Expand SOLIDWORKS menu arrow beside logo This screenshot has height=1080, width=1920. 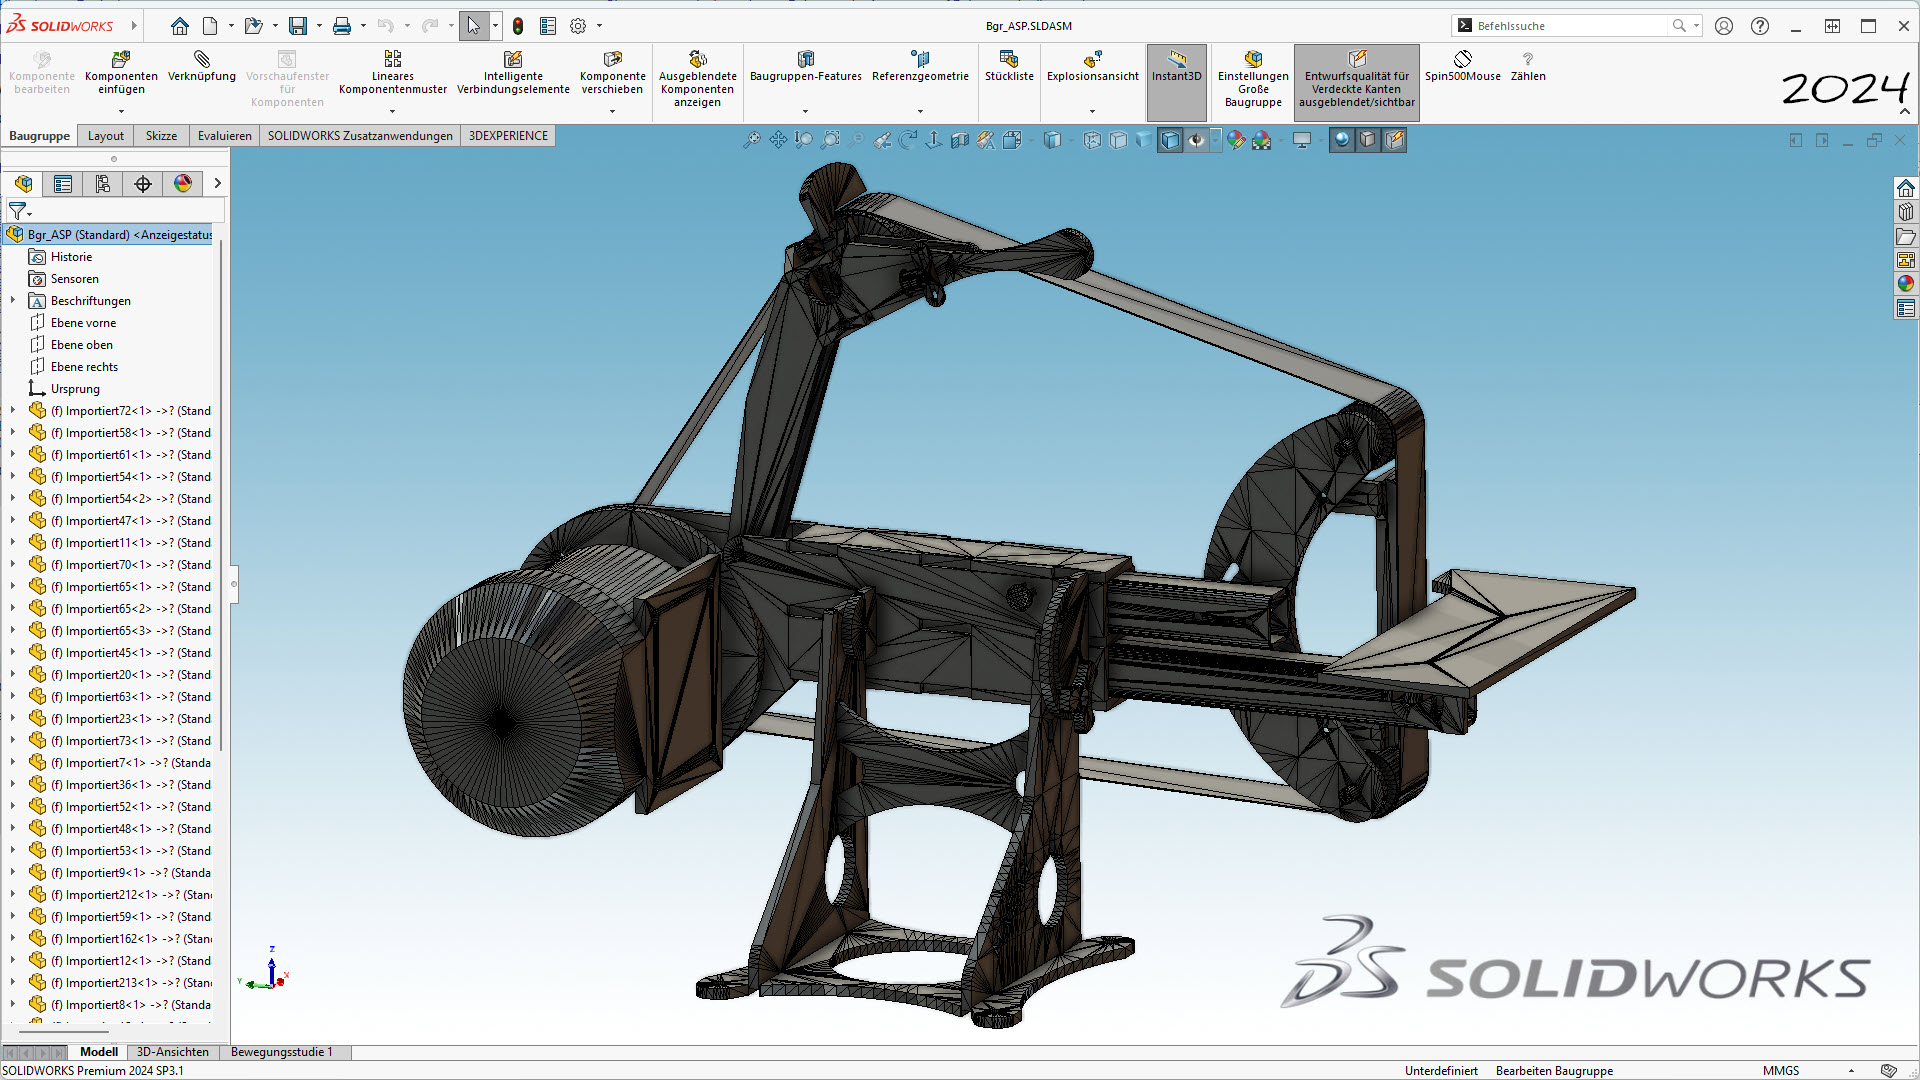tap(133, 26)
